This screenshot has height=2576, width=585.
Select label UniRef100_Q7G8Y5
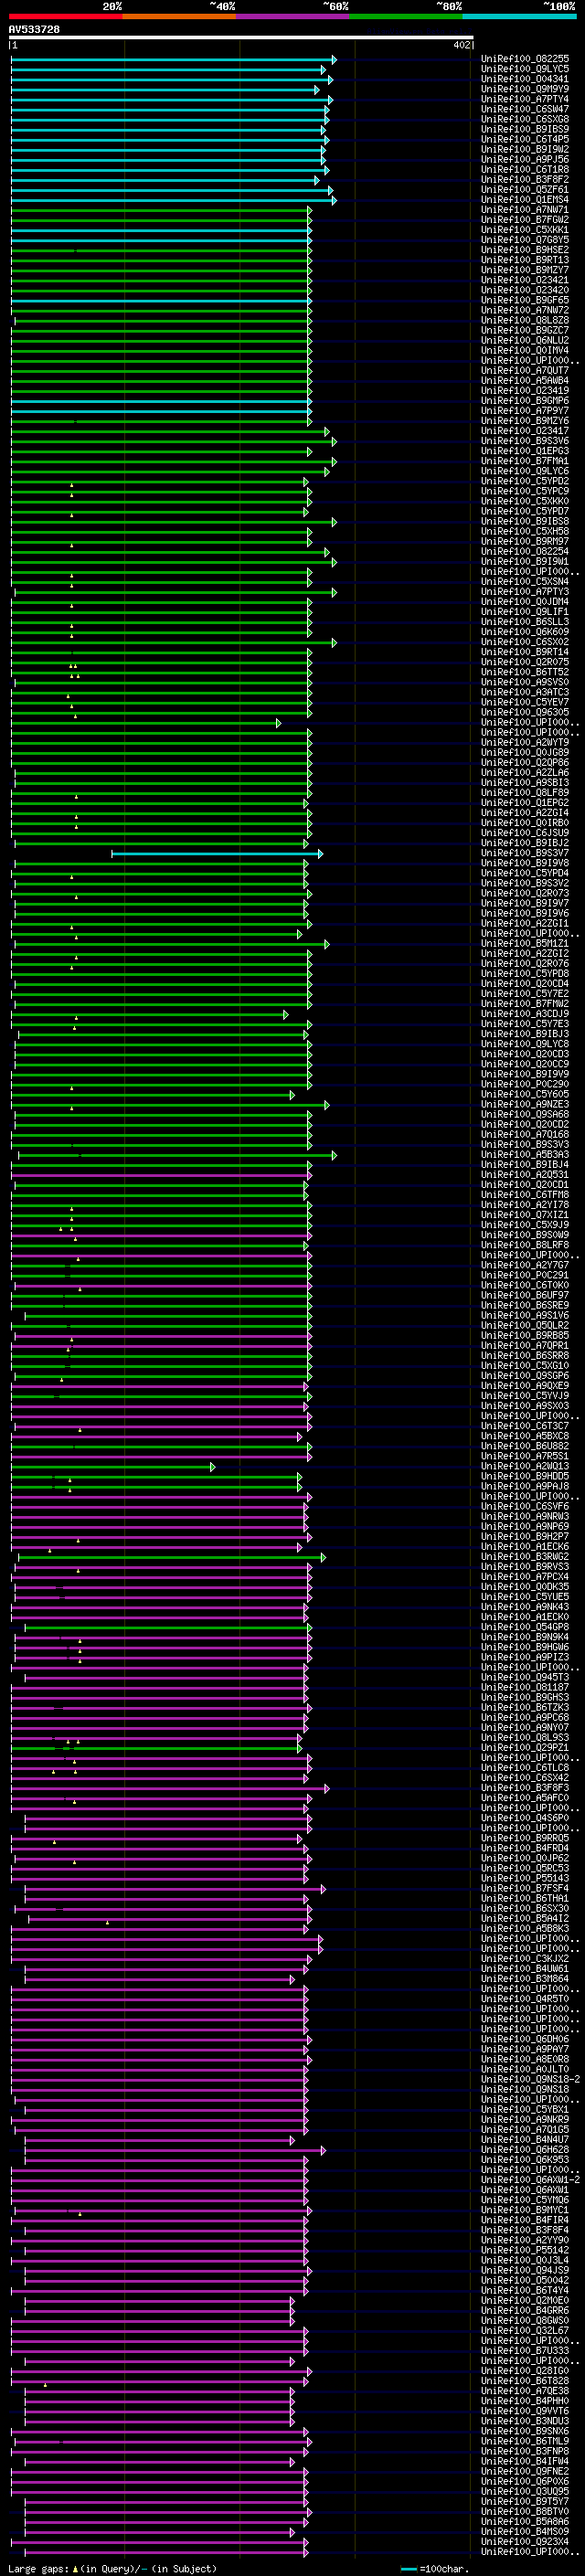point(525,240)
